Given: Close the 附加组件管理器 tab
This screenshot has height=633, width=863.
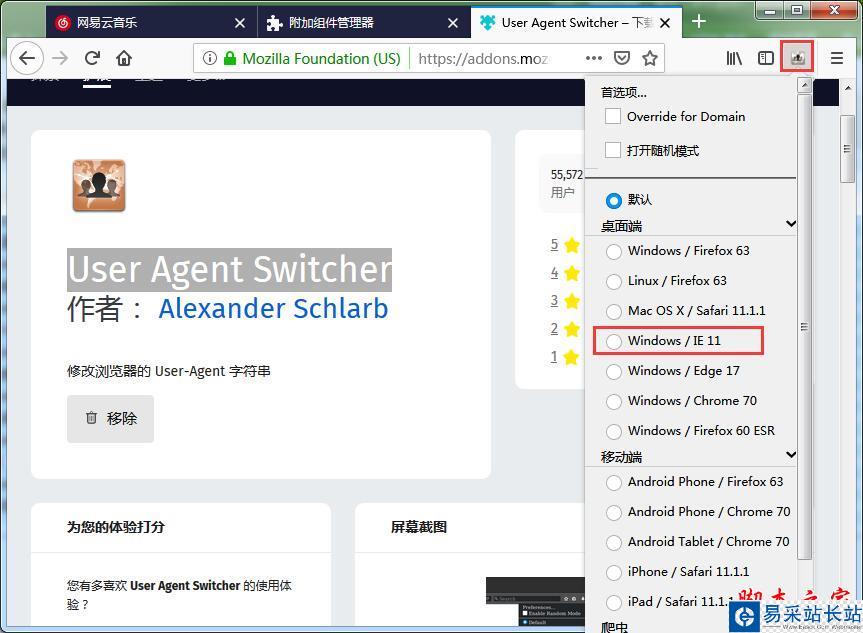Looking at the screenshot, I should (x=452, y=23).
